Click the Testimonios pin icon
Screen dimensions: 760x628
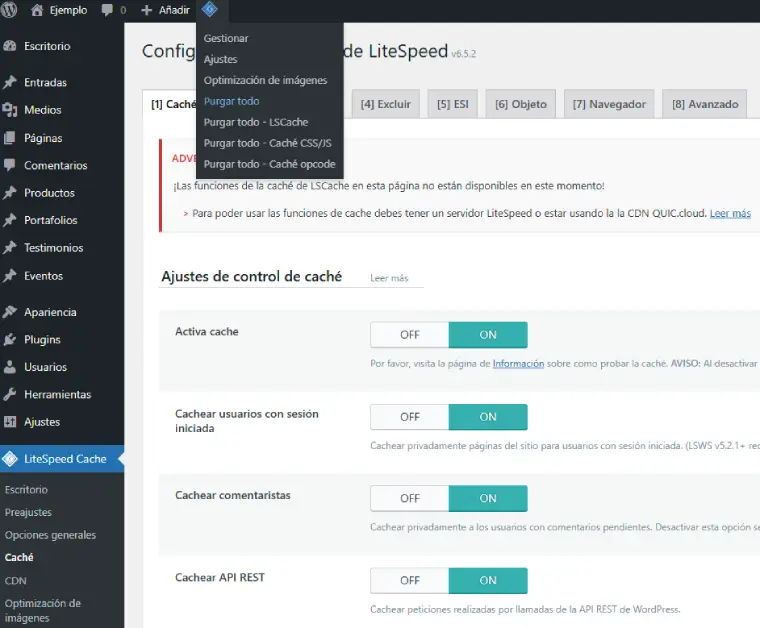10,248
